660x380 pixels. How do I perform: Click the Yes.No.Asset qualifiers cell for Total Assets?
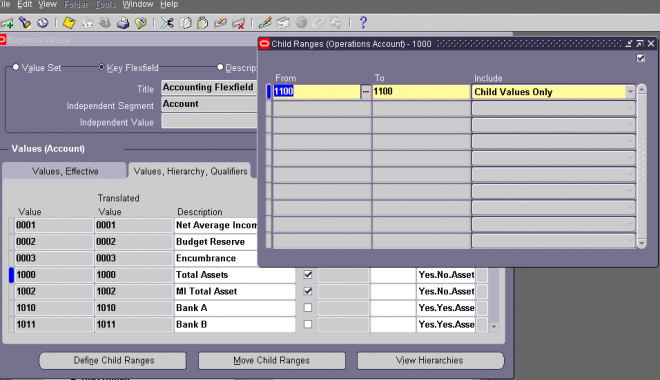click(446, 275)
